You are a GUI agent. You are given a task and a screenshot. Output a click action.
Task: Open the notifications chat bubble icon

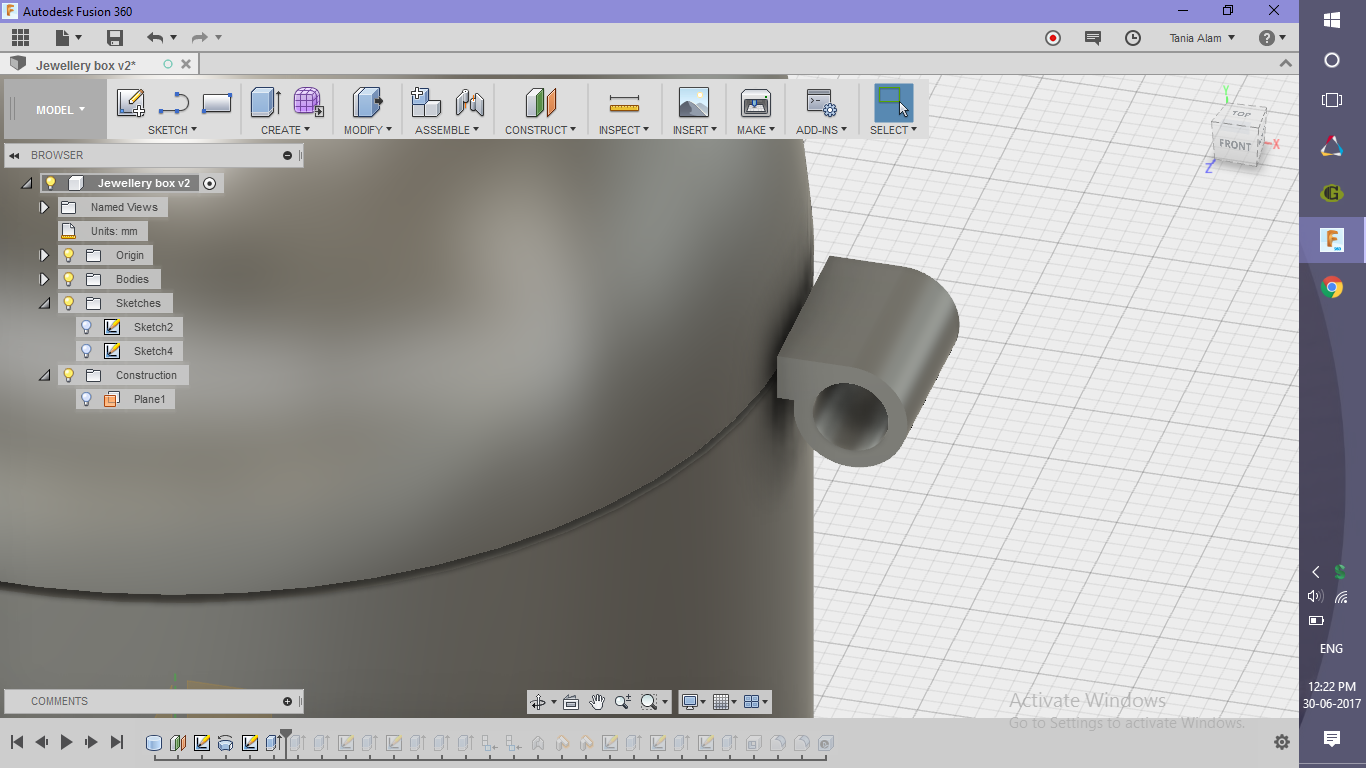(x=1093, y=38)
